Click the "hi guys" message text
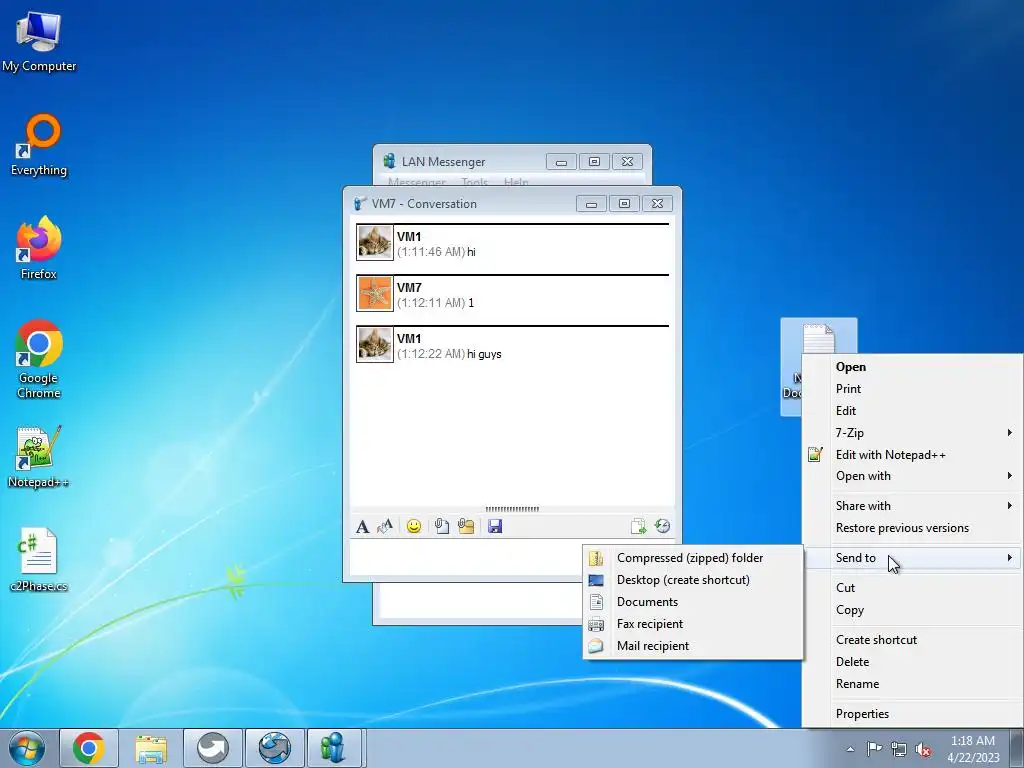The width and height of the screenshot is (1024, 768). pos(484,354)
